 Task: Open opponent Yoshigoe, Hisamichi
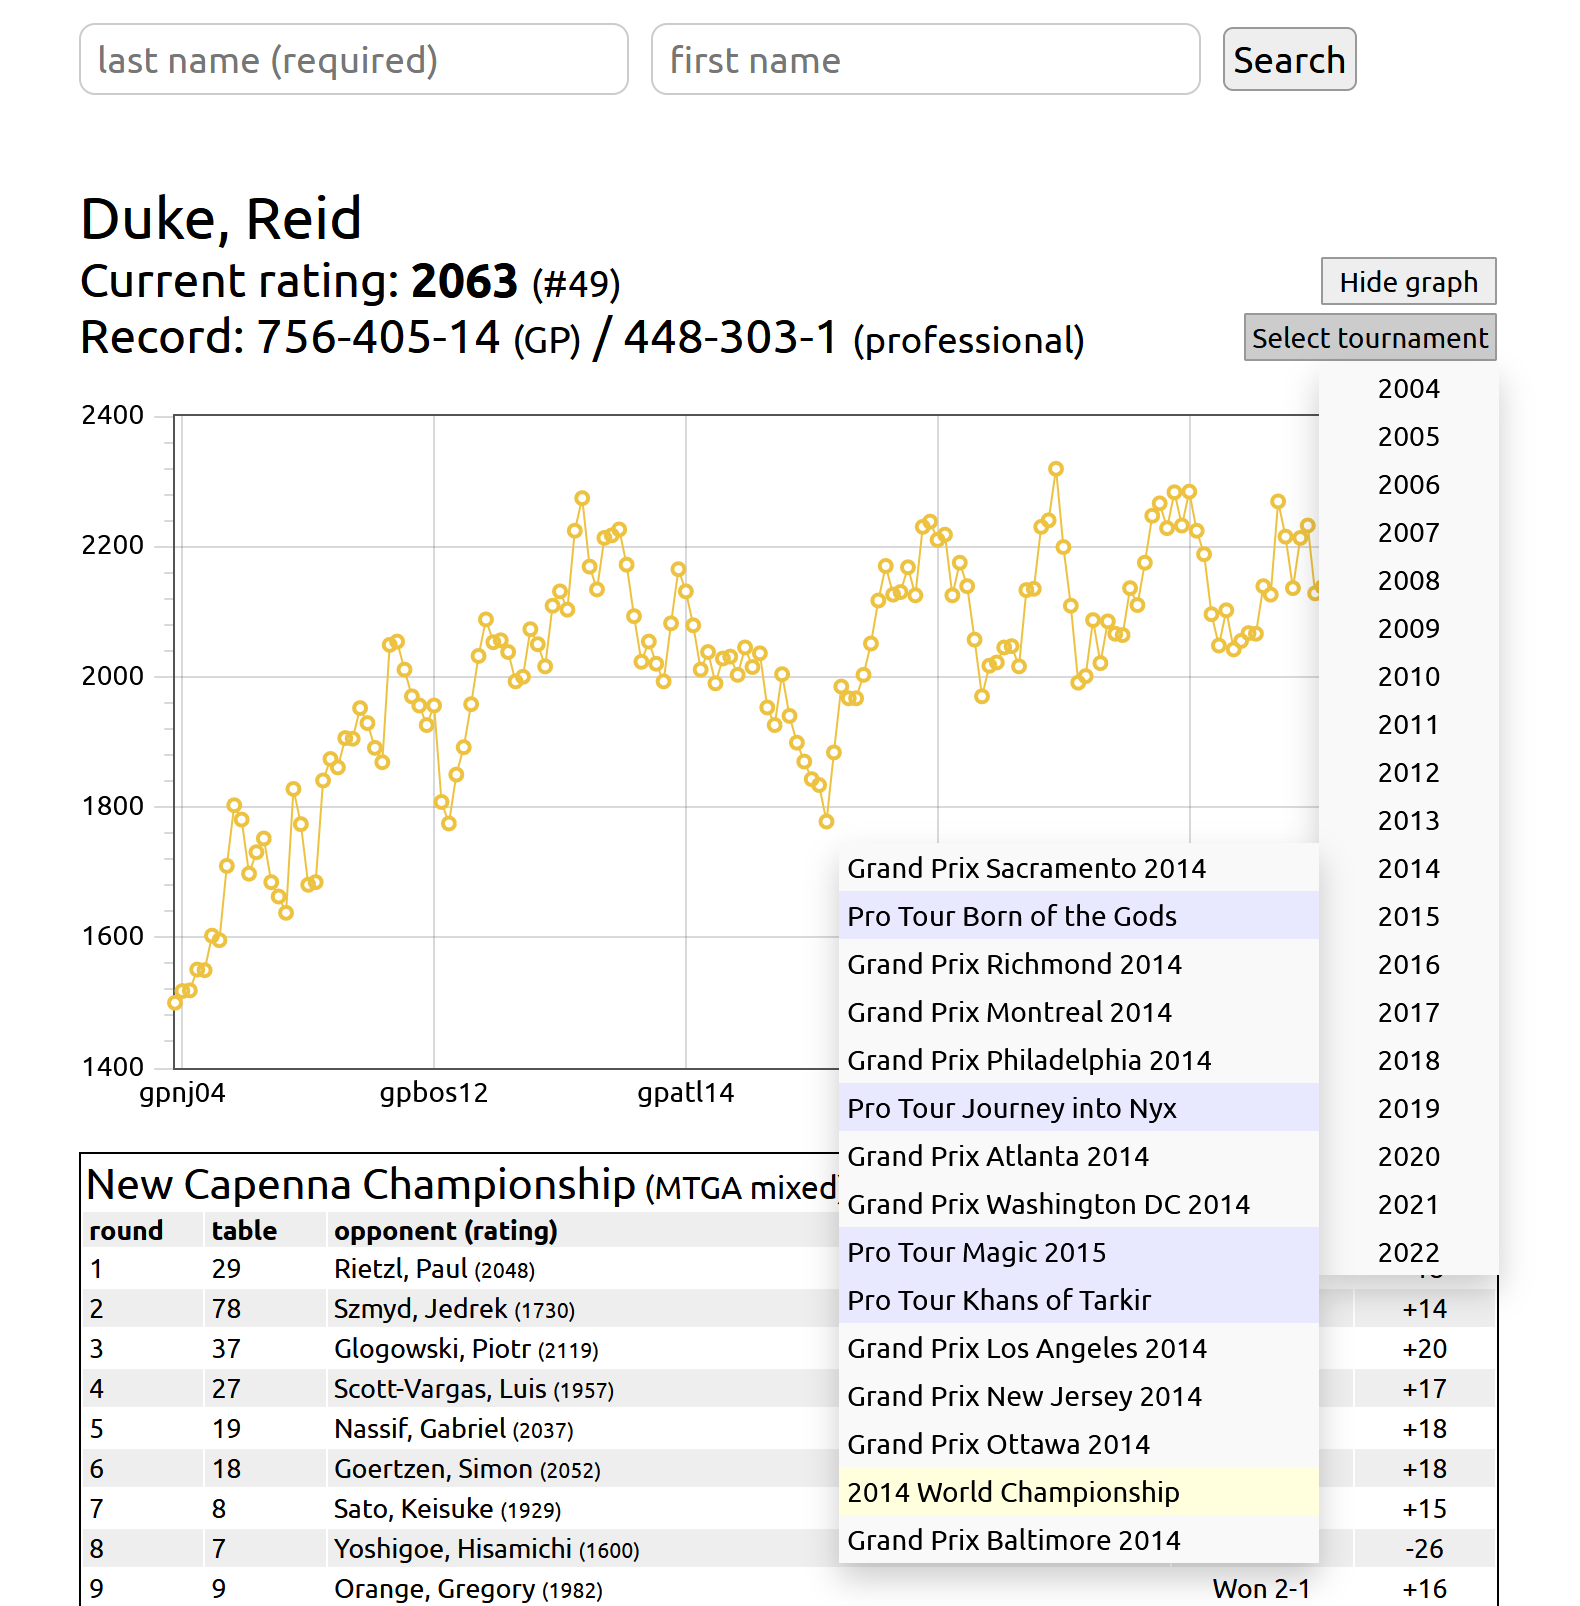[453, 1549]
